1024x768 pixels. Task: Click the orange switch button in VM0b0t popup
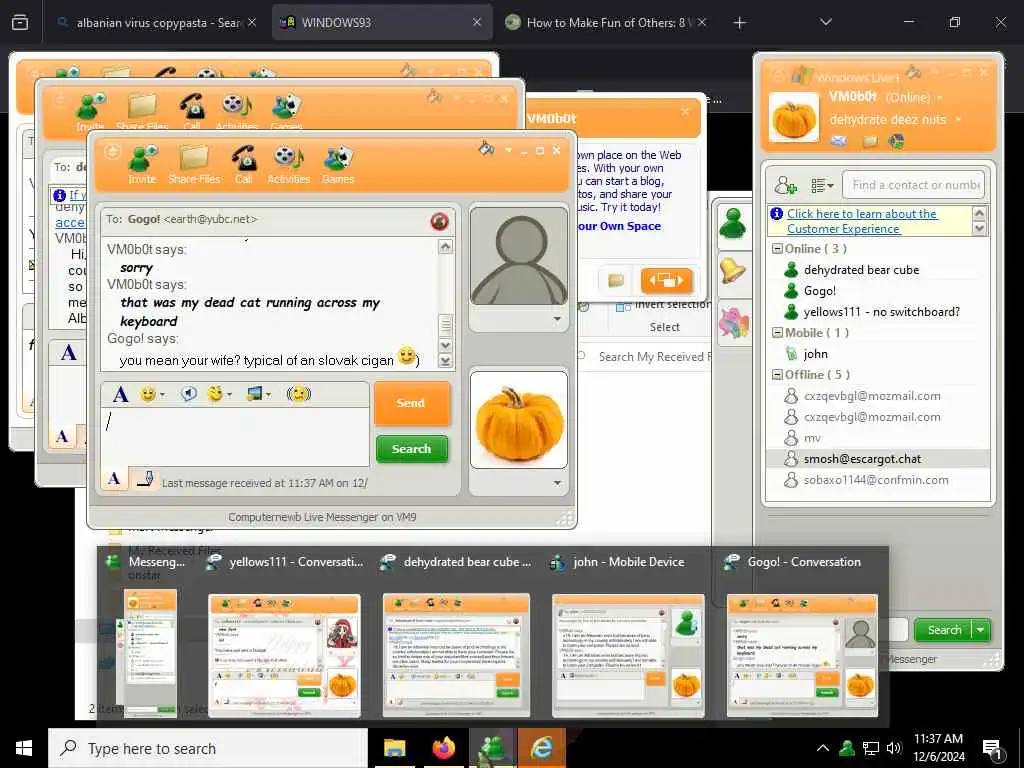[666, 281]
